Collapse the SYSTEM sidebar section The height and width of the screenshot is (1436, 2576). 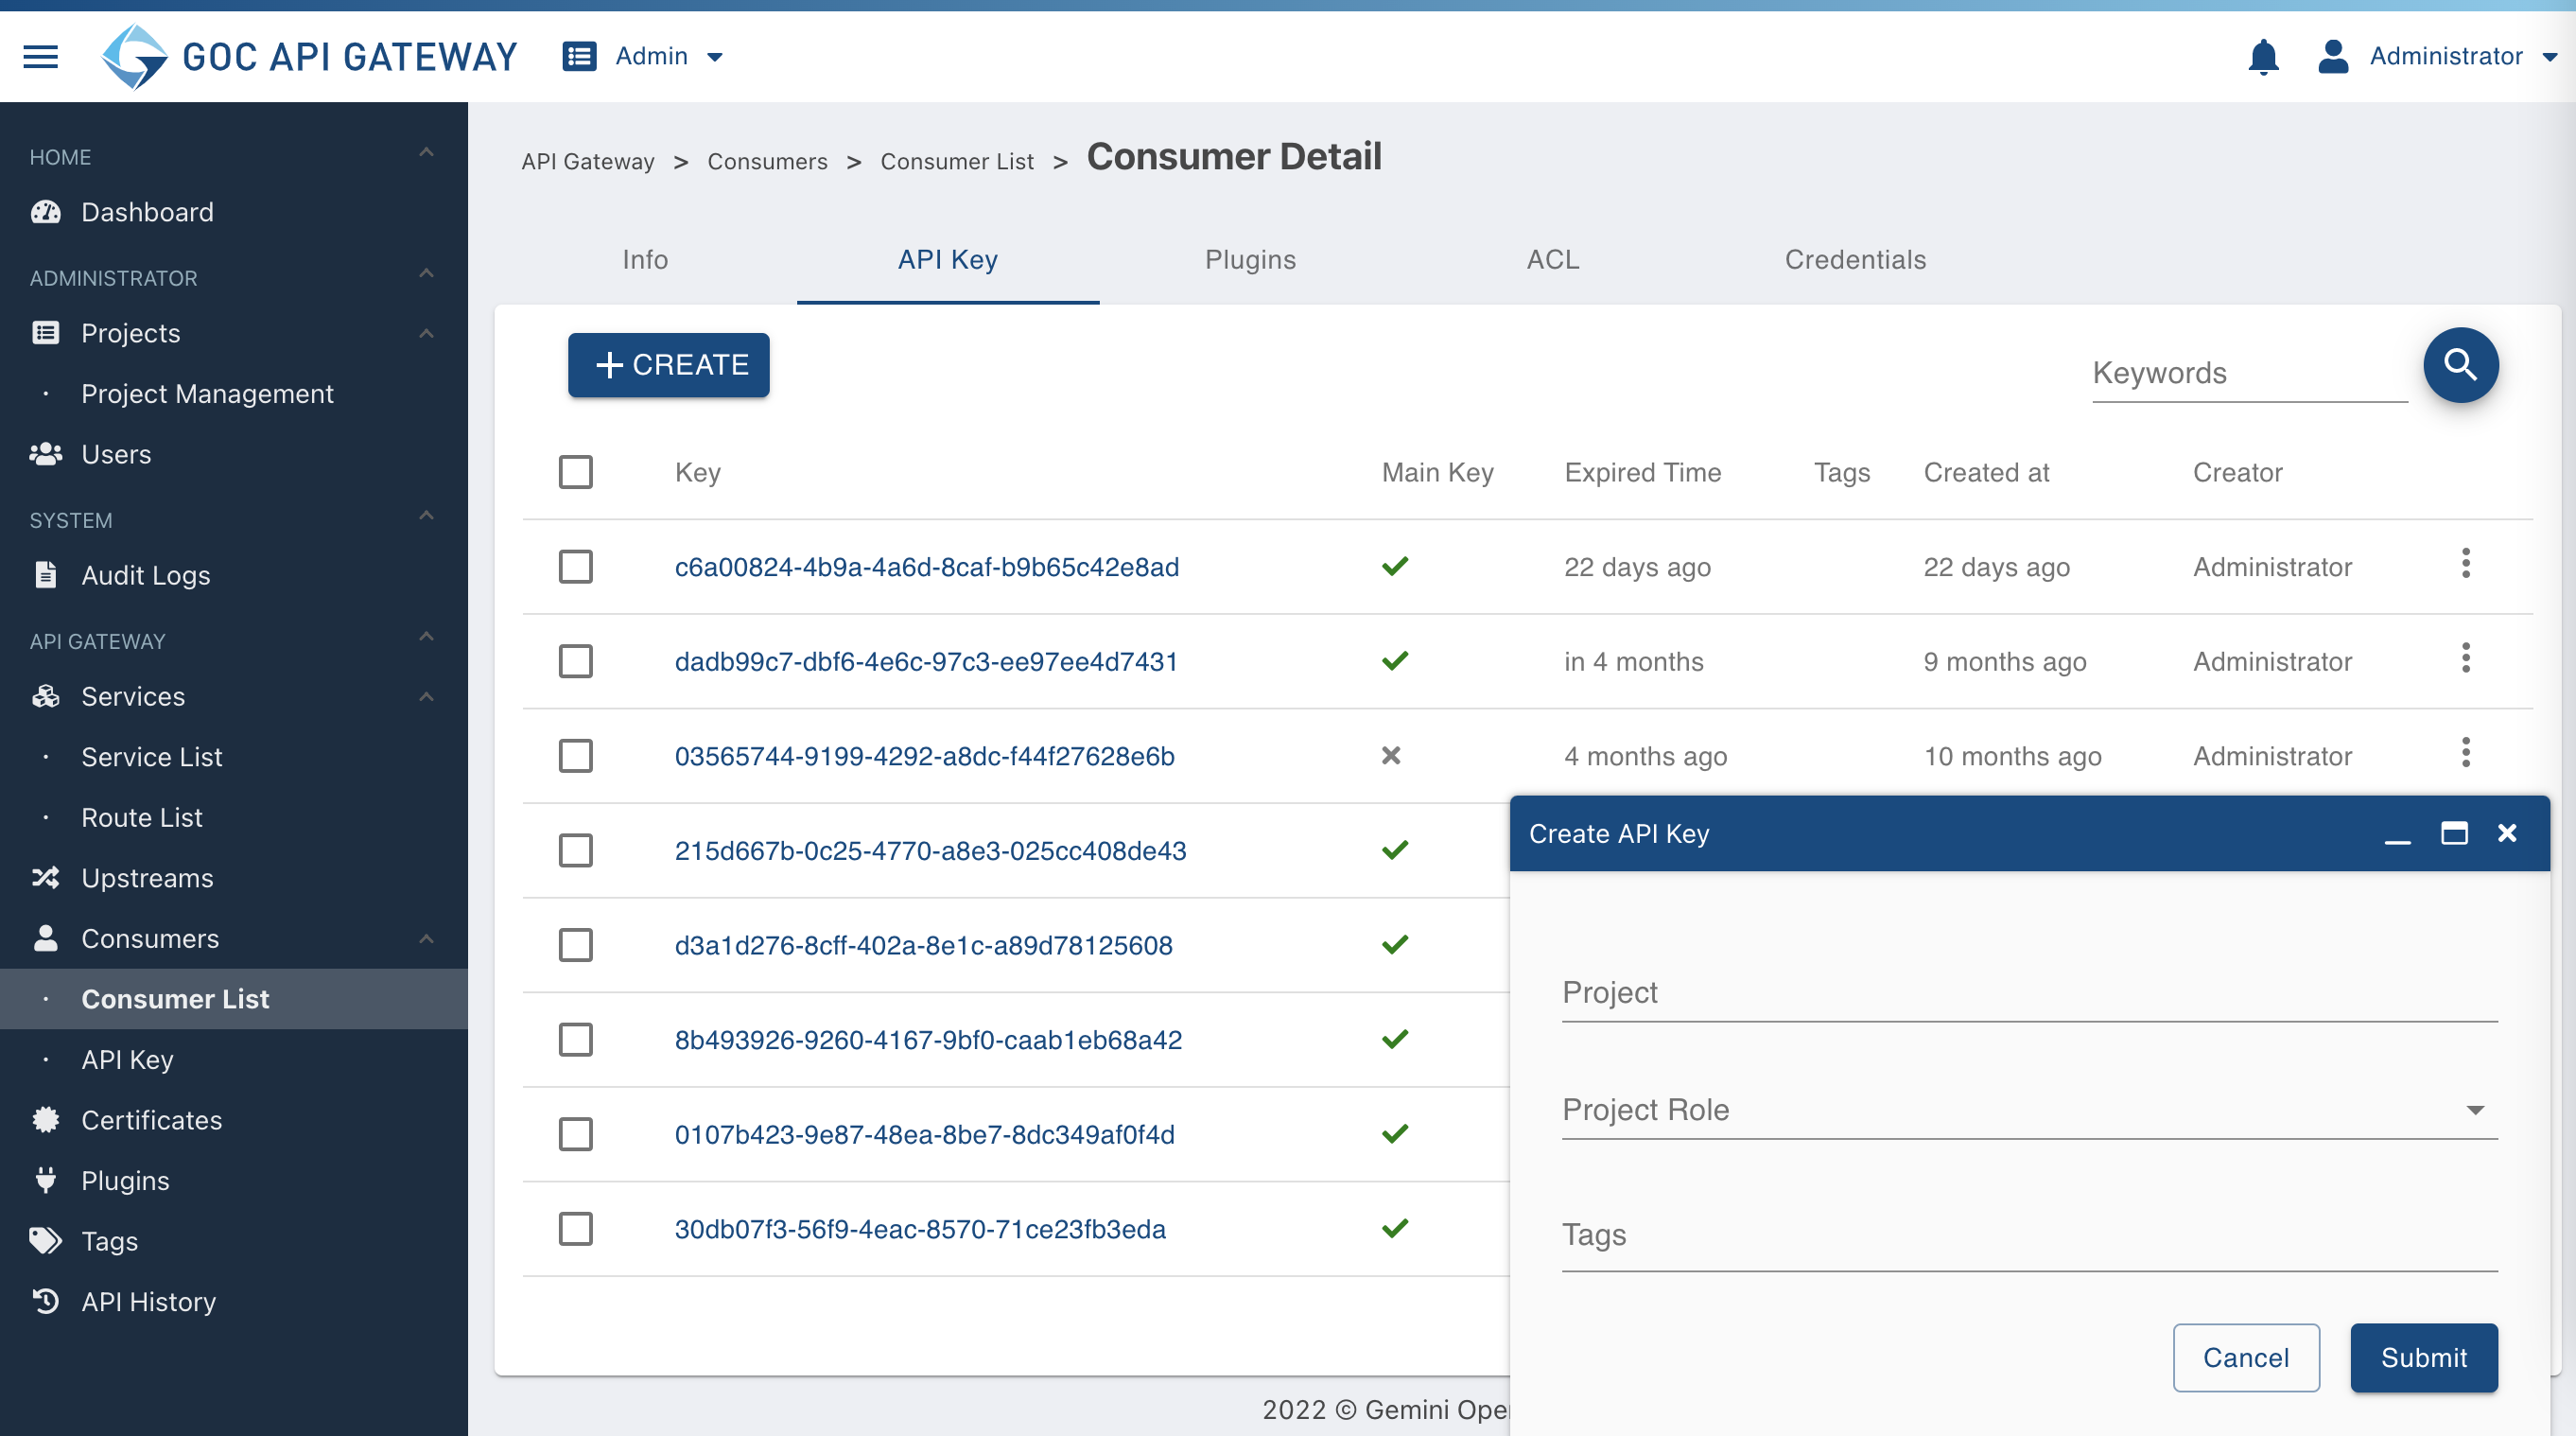426,516
